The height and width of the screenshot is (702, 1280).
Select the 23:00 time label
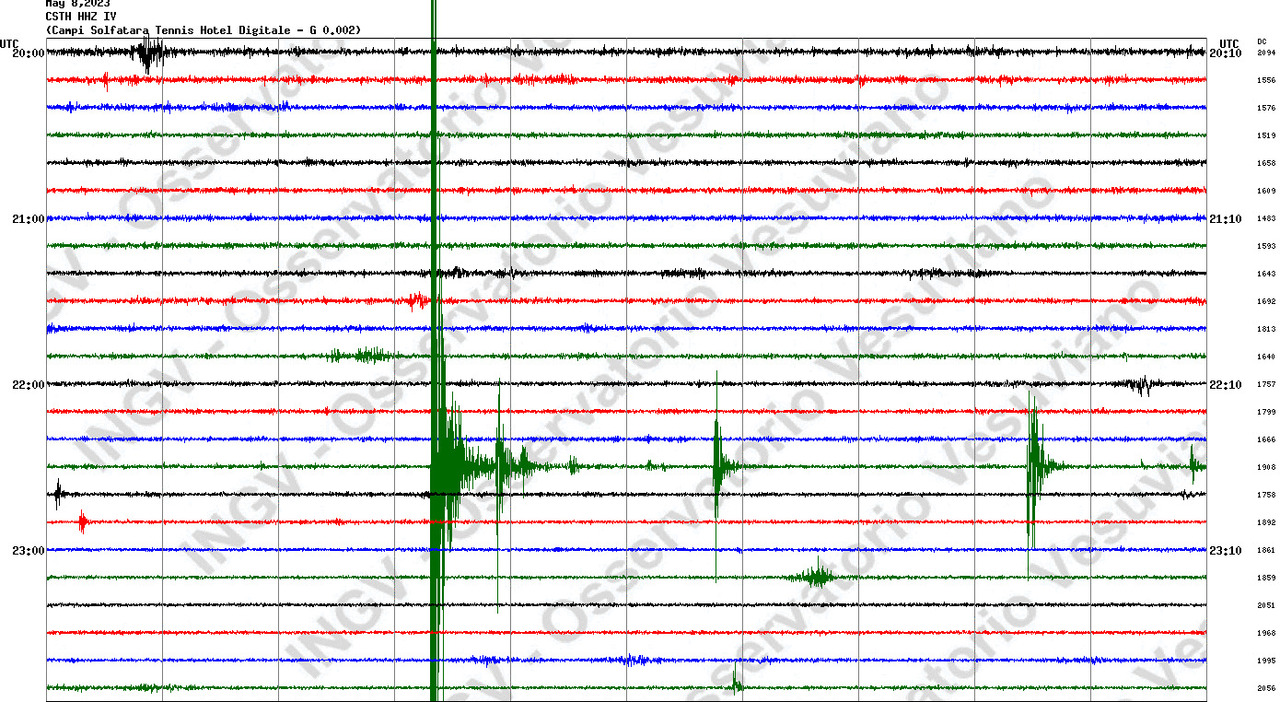pyautogui.click(x=28, y=551)
